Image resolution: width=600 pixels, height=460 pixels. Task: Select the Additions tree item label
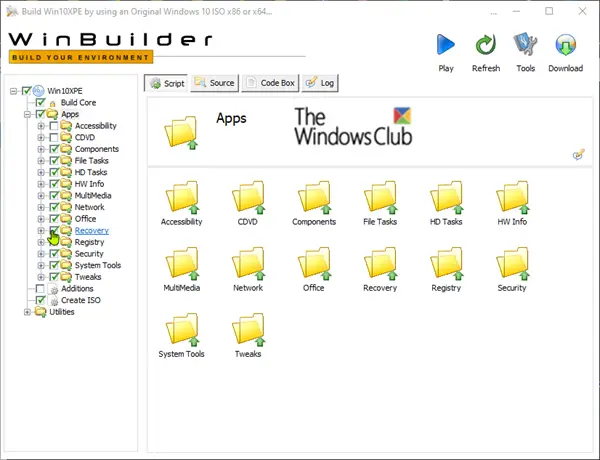coord(77,289)
